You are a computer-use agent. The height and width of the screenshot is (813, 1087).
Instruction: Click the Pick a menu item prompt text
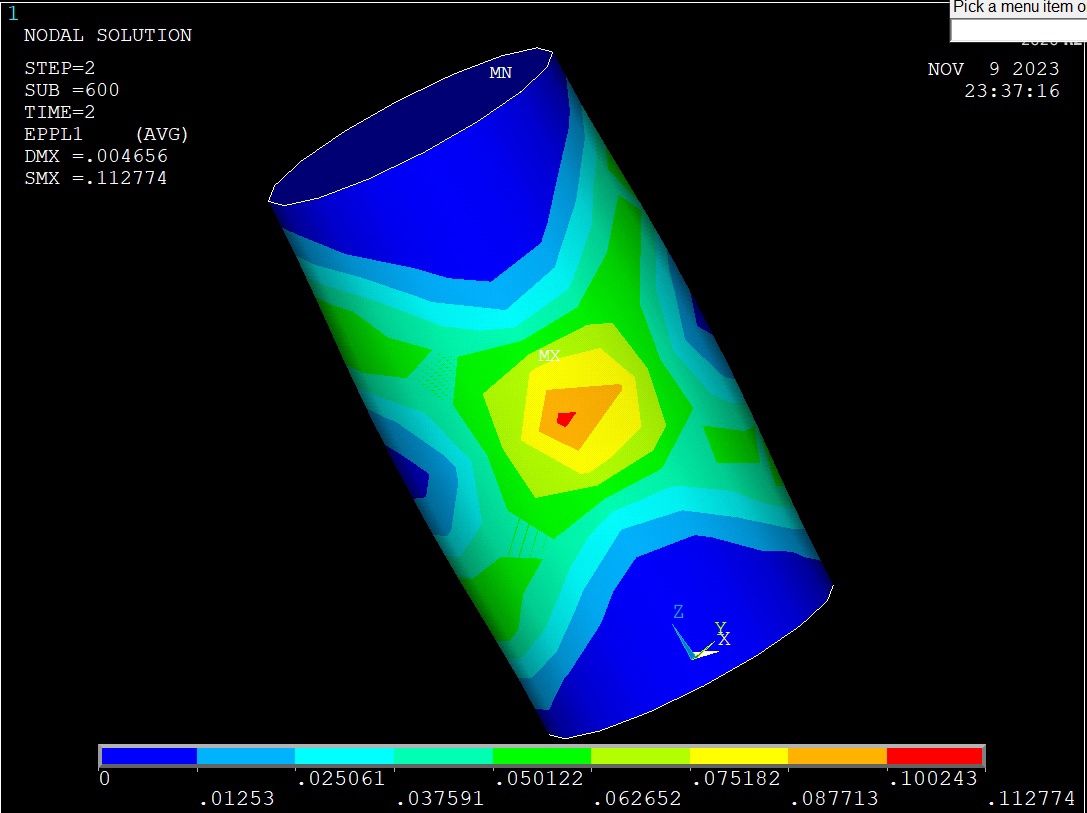1020,7
